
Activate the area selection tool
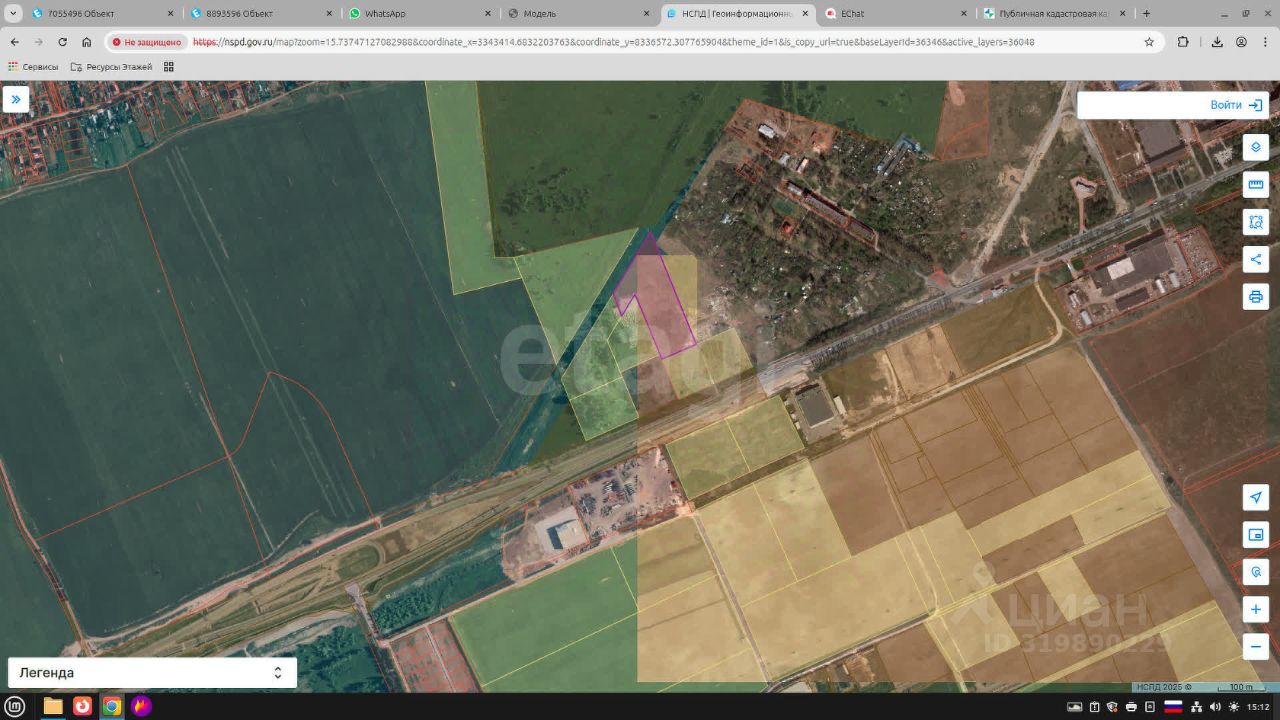(1255, 222)
